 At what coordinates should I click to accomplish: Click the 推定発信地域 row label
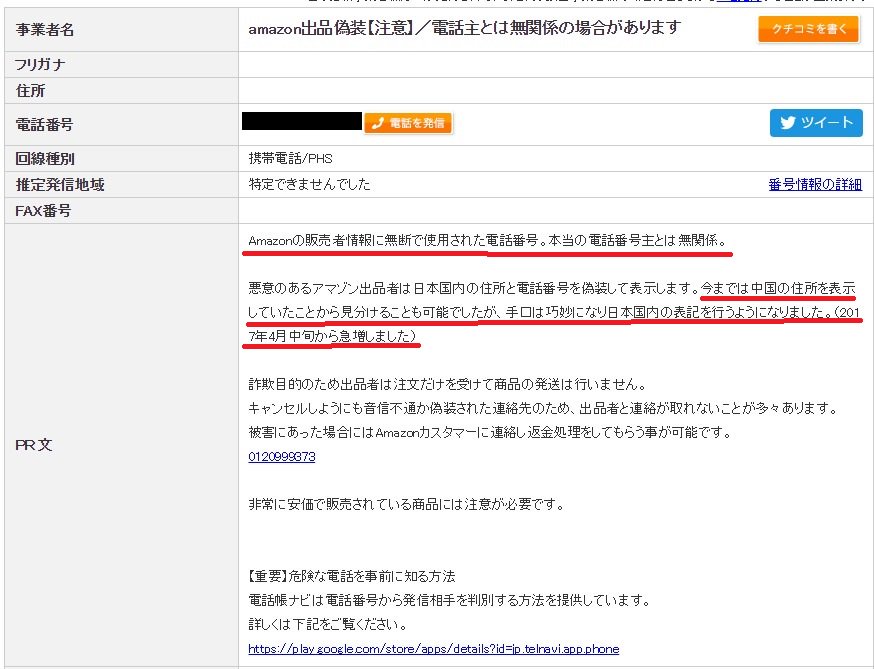(x=60, y=185)
